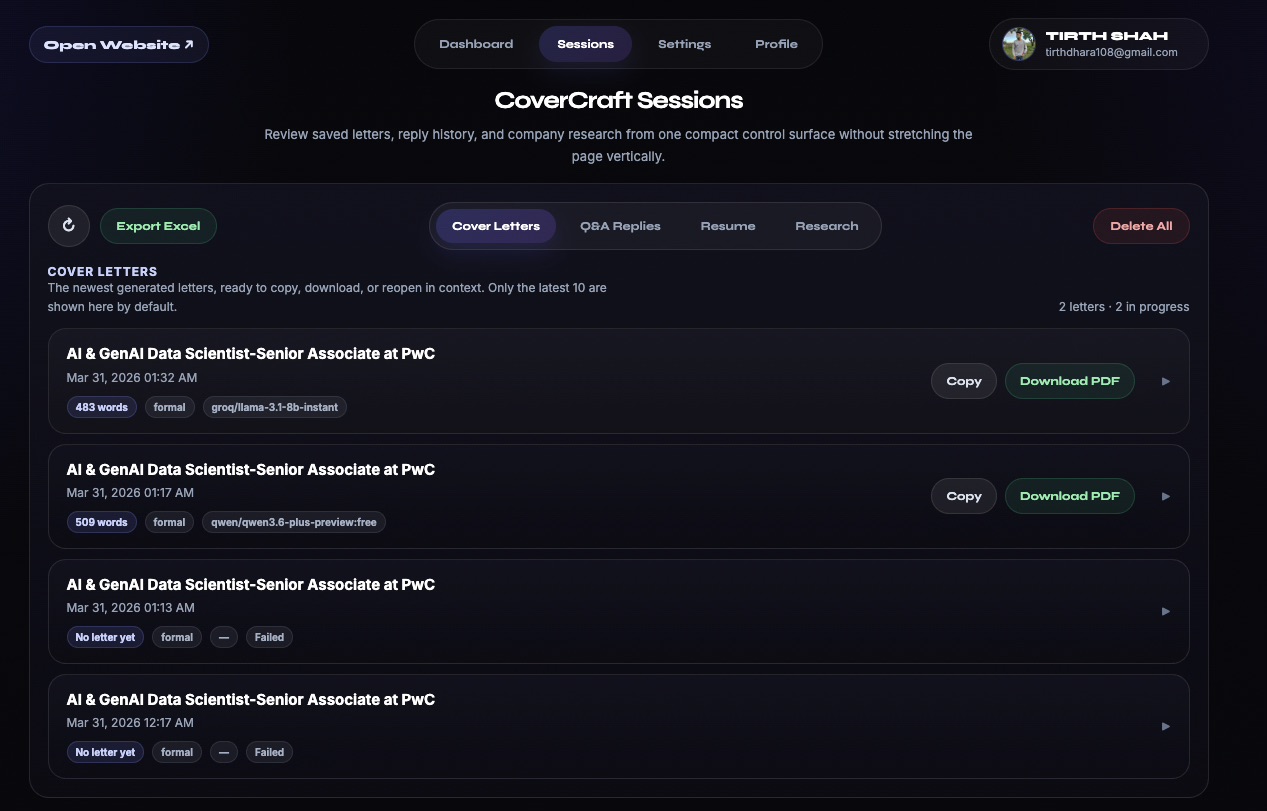Image resolution: width=1267 pixels, height=811 pixels.
Task: Click the qwen/qwen3.6-plus-preview:free model tag
Action: pyautogui.click(x=293, y=521)
